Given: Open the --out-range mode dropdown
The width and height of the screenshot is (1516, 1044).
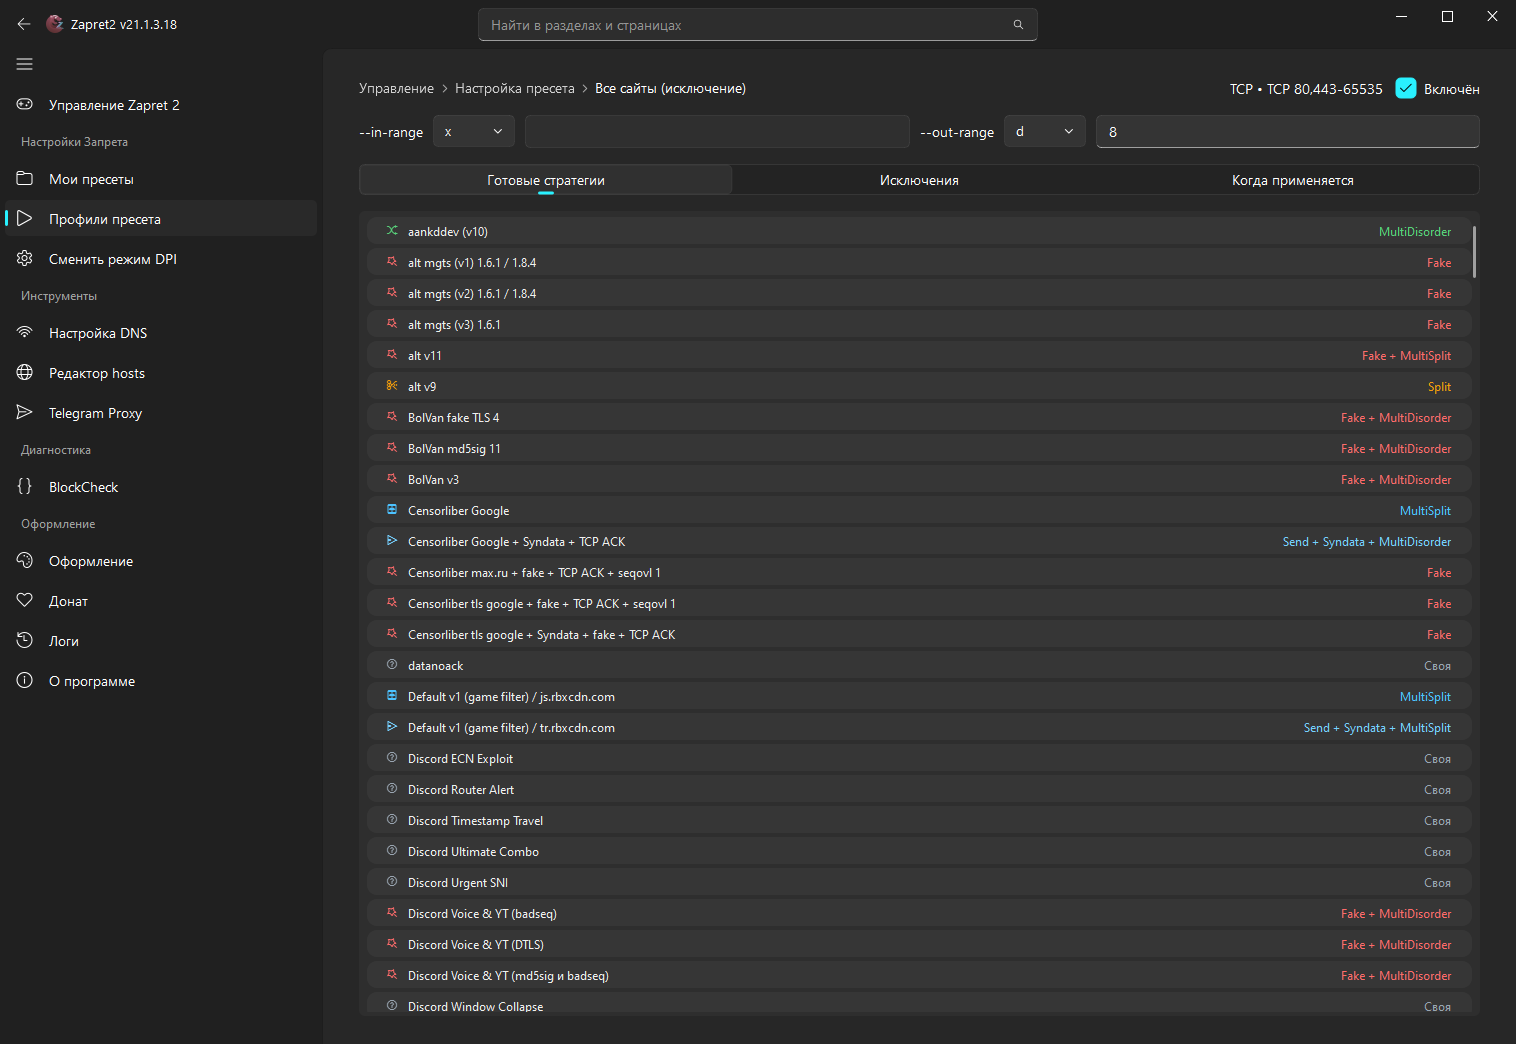Looking at the screenshot, I should click(x=1044, y=131).
